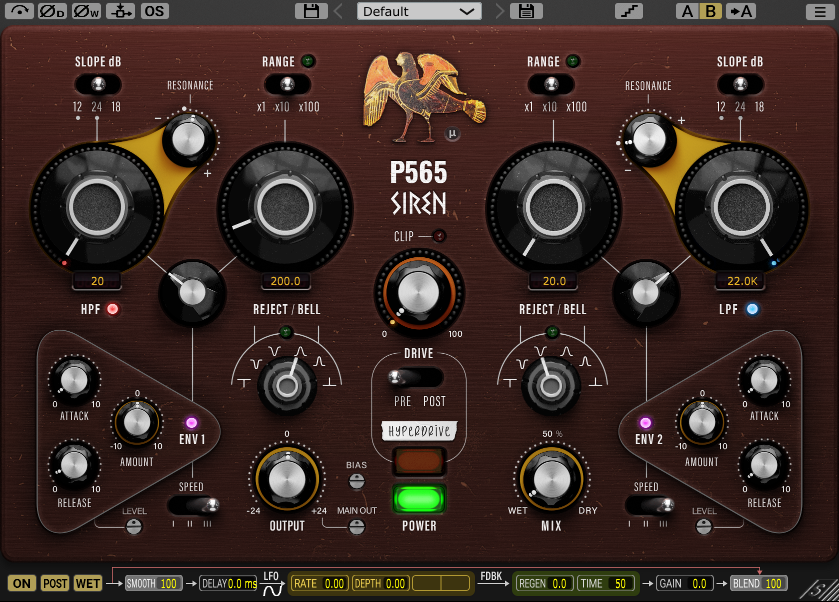
Task: Open the hamburger menu in top toolbar
Action: click(x=820, y=11)
